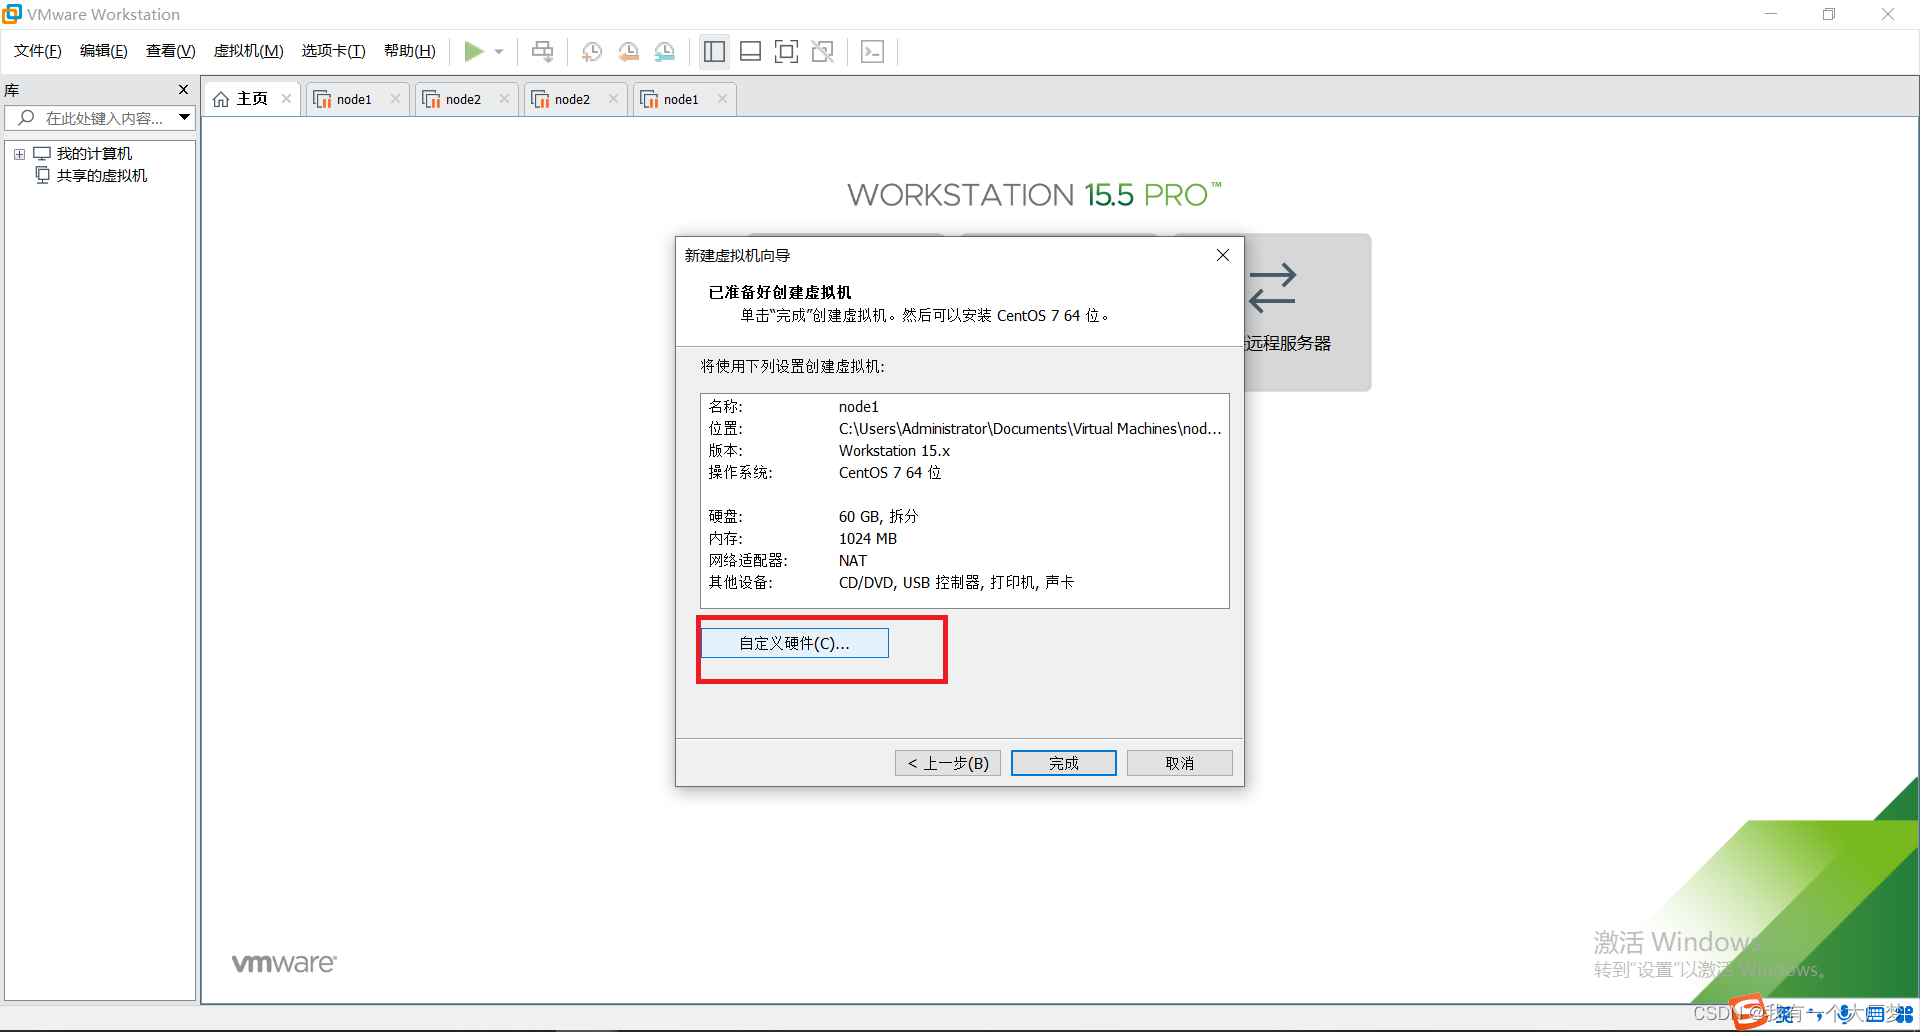Click the 上一步(B) back button

point(948,763)
